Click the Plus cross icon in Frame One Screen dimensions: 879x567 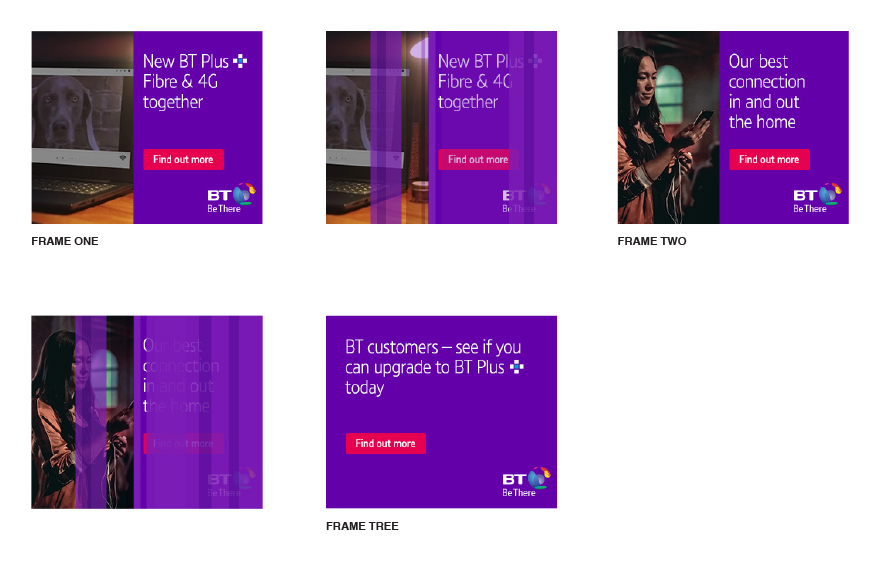(x=240, y=61)
